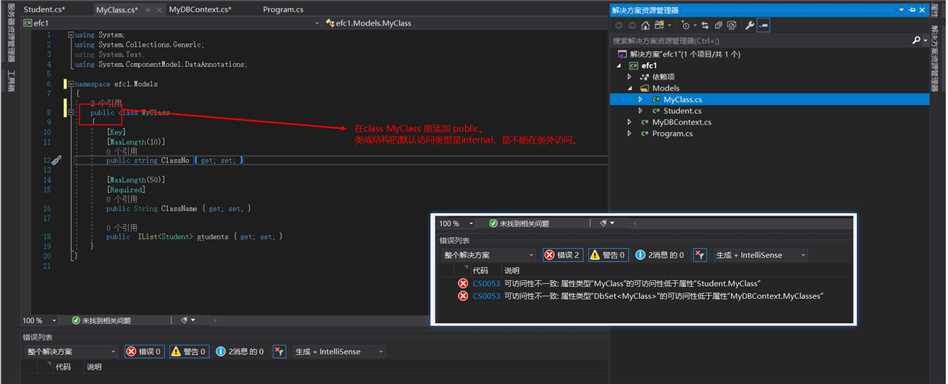
Task: Go forward in Solution Explorer toolbar
Action: click(x=632, y=25)
